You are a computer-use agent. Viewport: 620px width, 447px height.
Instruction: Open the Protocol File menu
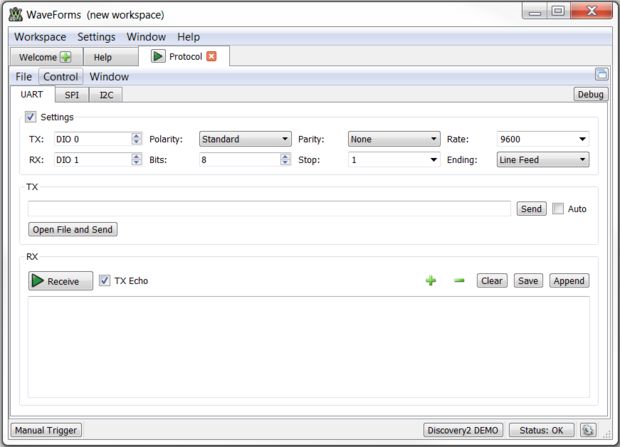24,76
